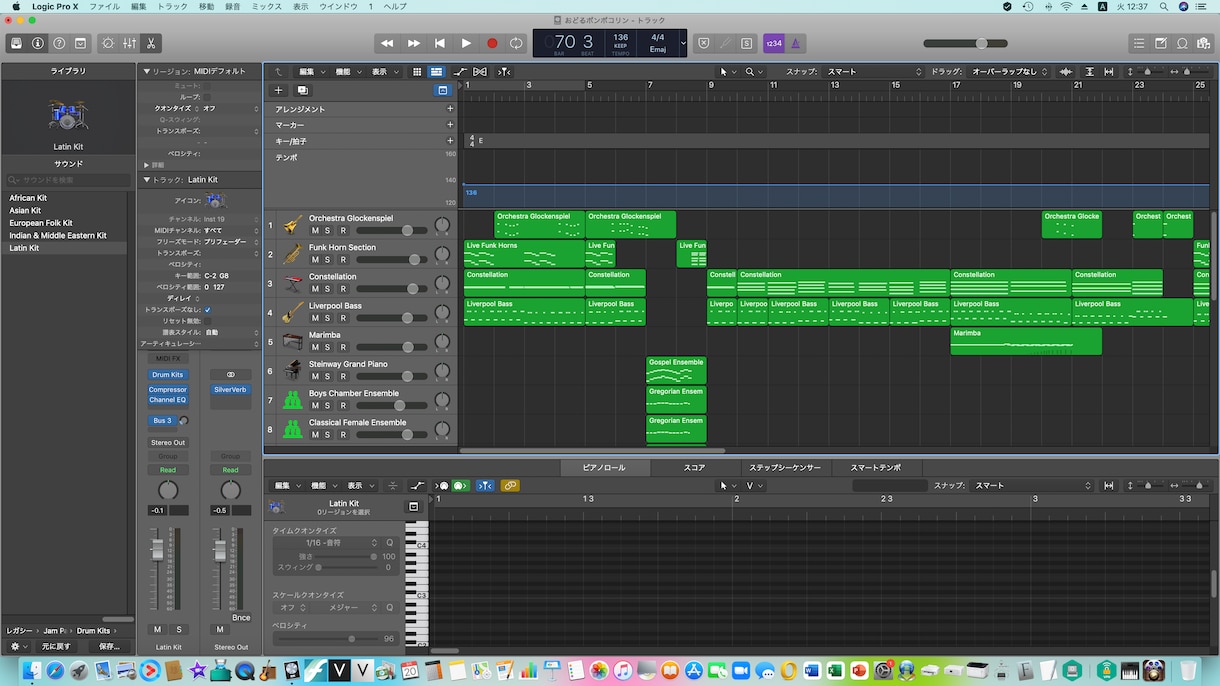The height and width of the screenshot is (686, 1220).
Task: Click the SilverVerb plugin slot
Action: tap(230, 390)
